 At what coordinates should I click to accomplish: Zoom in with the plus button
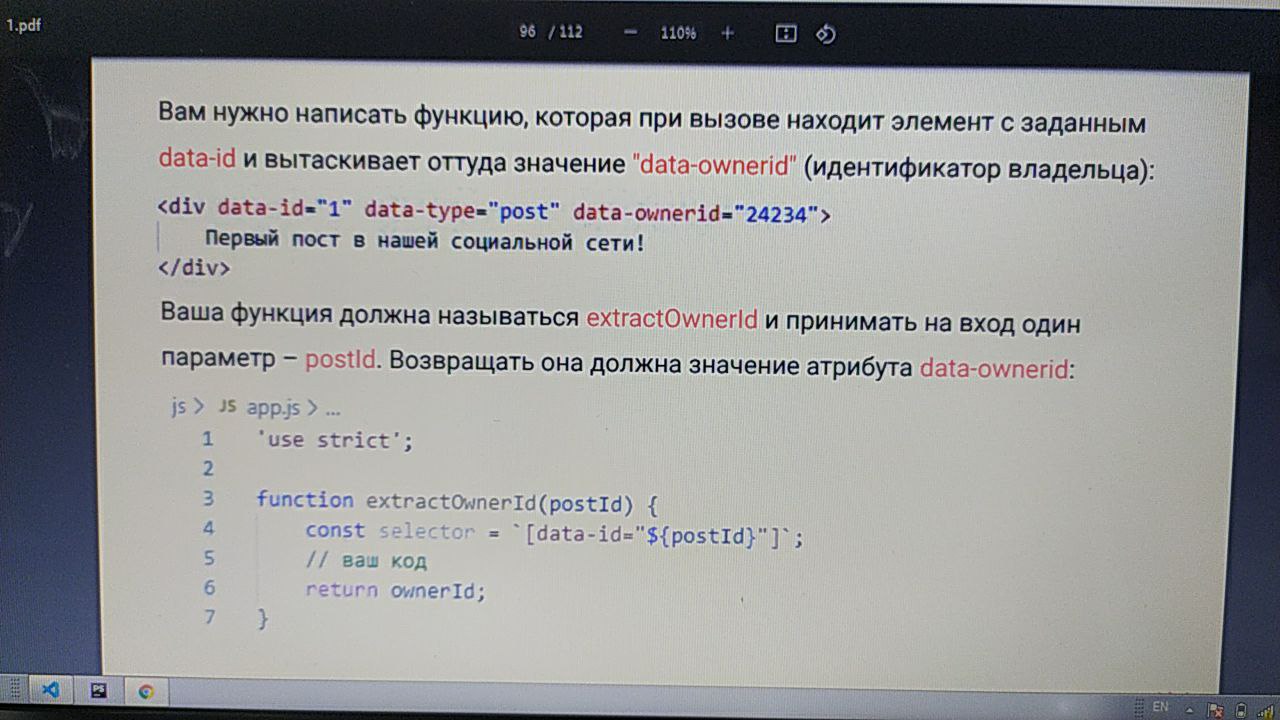(x=727, y=33)
